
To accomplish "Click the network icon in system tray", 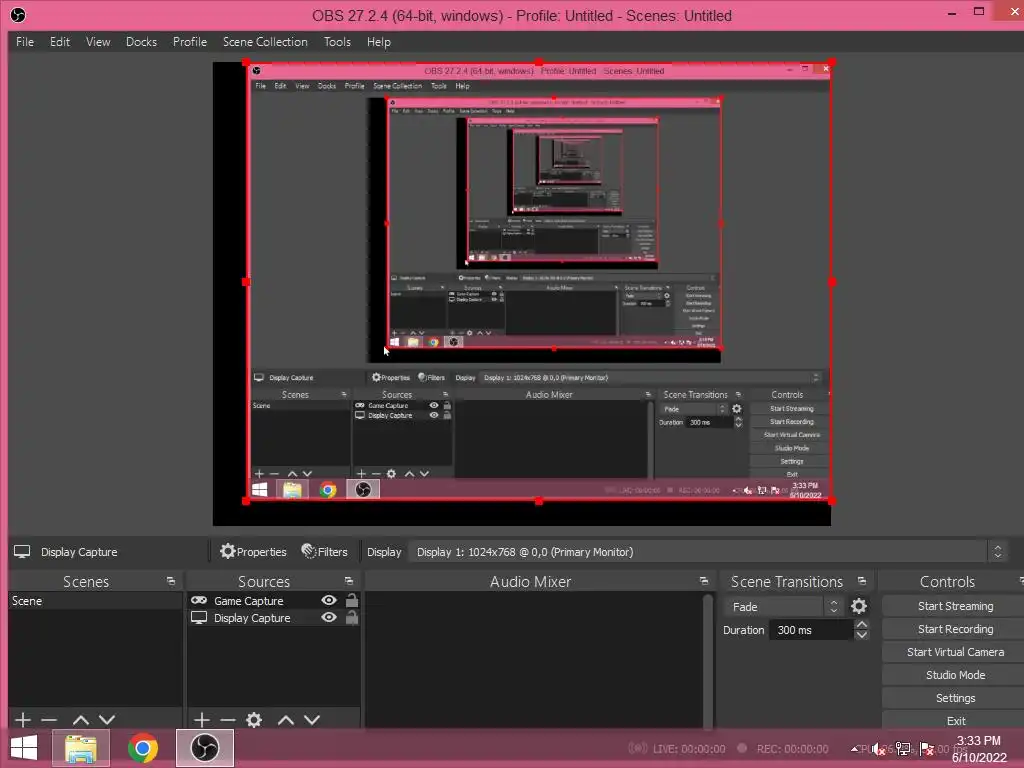I will point(903,748).
